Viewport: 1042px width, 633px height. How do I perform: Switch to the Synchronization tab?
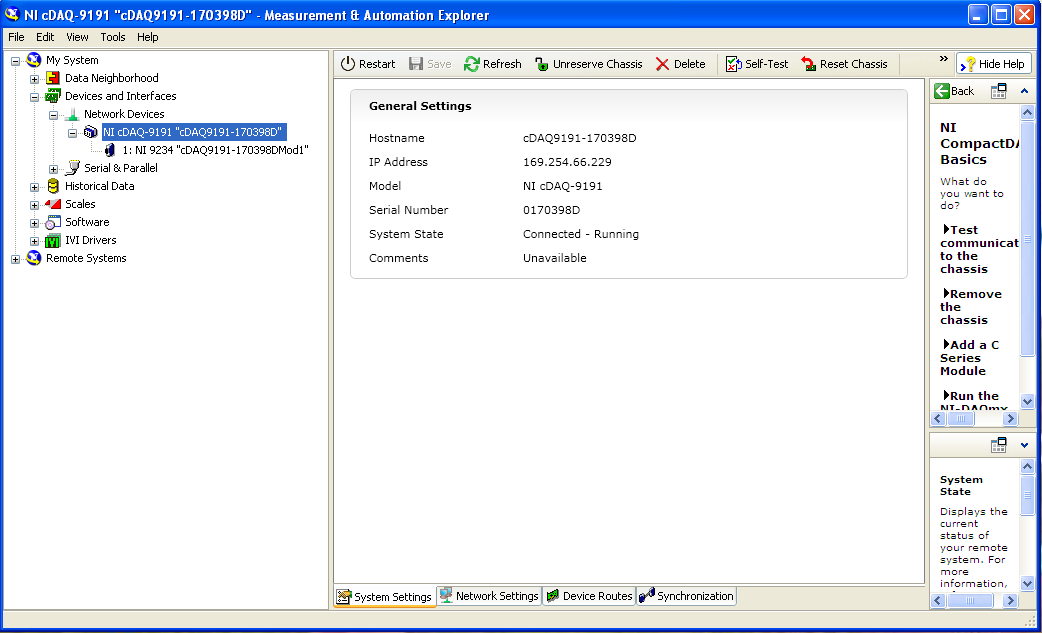686,596
